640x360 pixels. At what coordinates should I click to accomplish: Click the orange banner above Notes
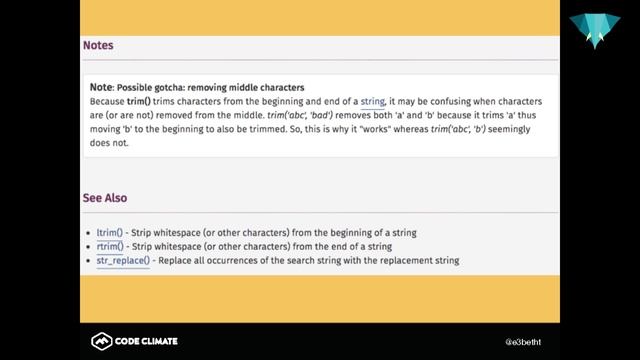(320, 18)
